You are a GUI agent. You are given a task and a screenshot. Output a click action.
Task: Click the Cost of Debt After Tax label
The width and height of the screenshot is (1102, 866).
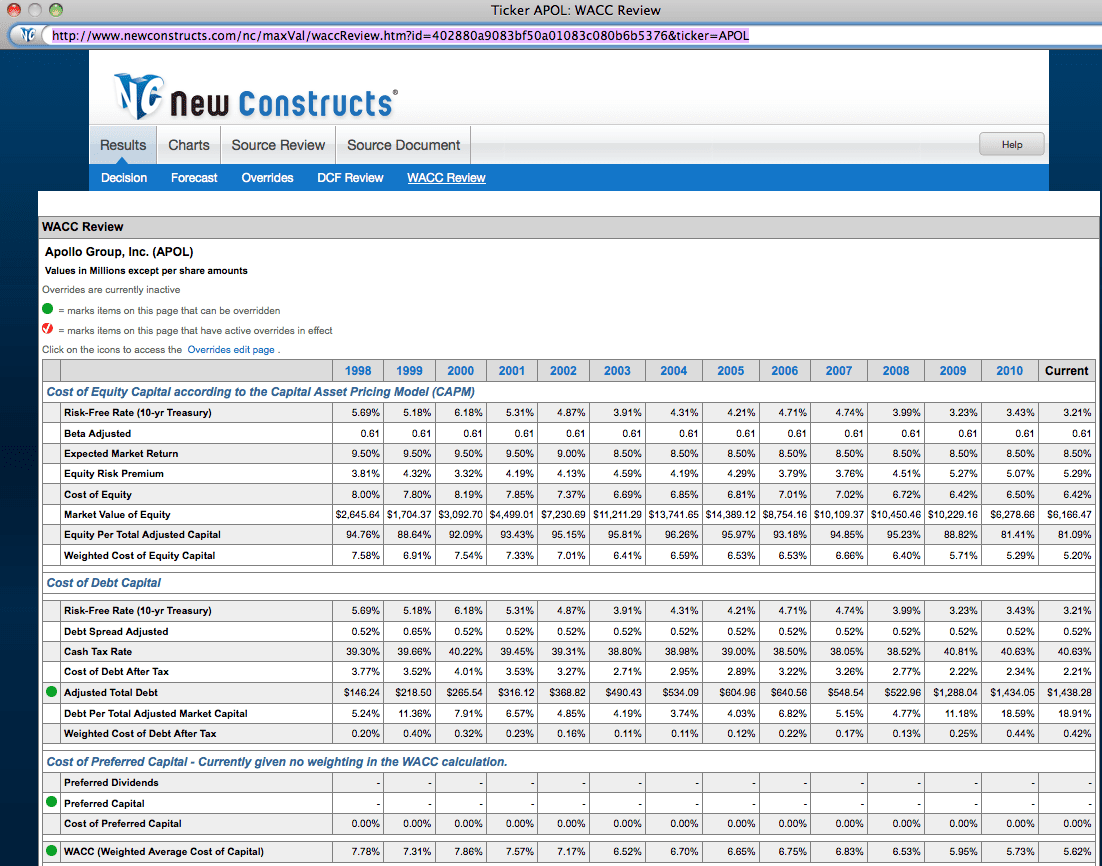116,671
